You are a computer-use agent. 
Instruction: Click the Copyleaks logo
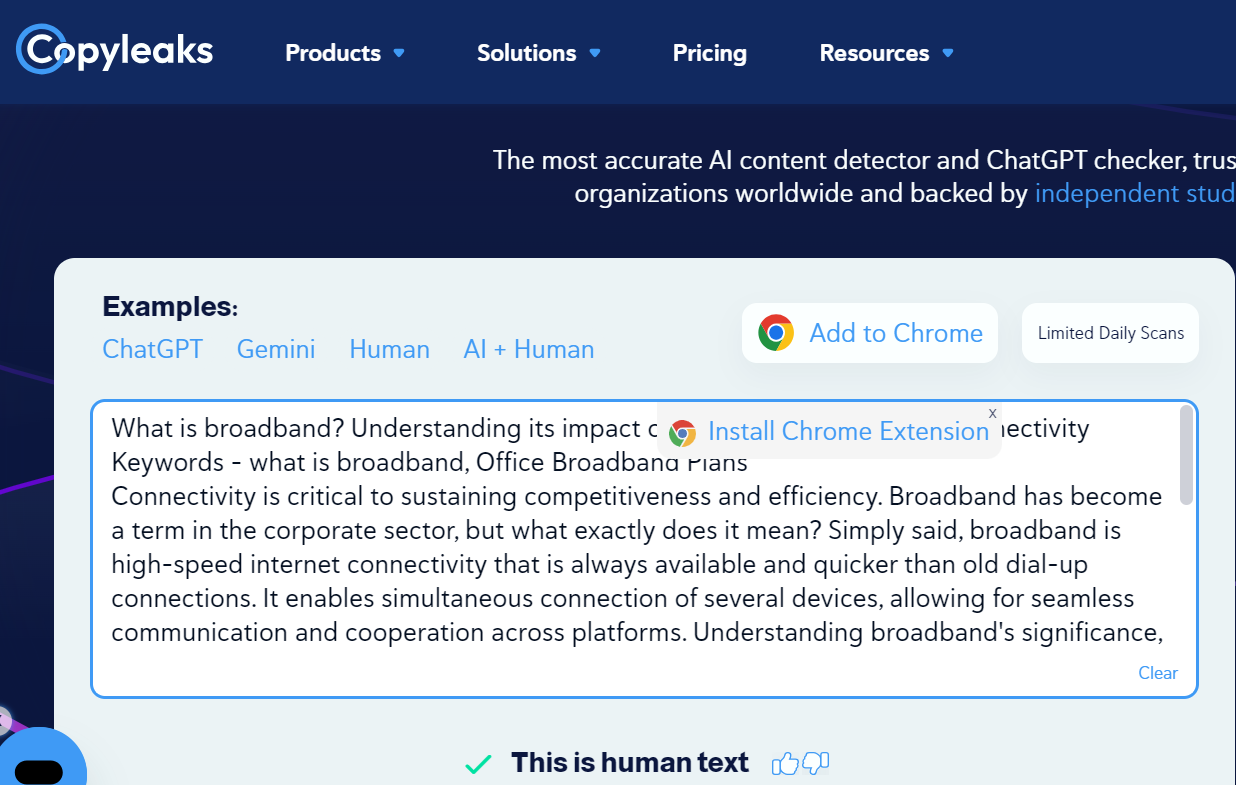(x=115, y=48)
